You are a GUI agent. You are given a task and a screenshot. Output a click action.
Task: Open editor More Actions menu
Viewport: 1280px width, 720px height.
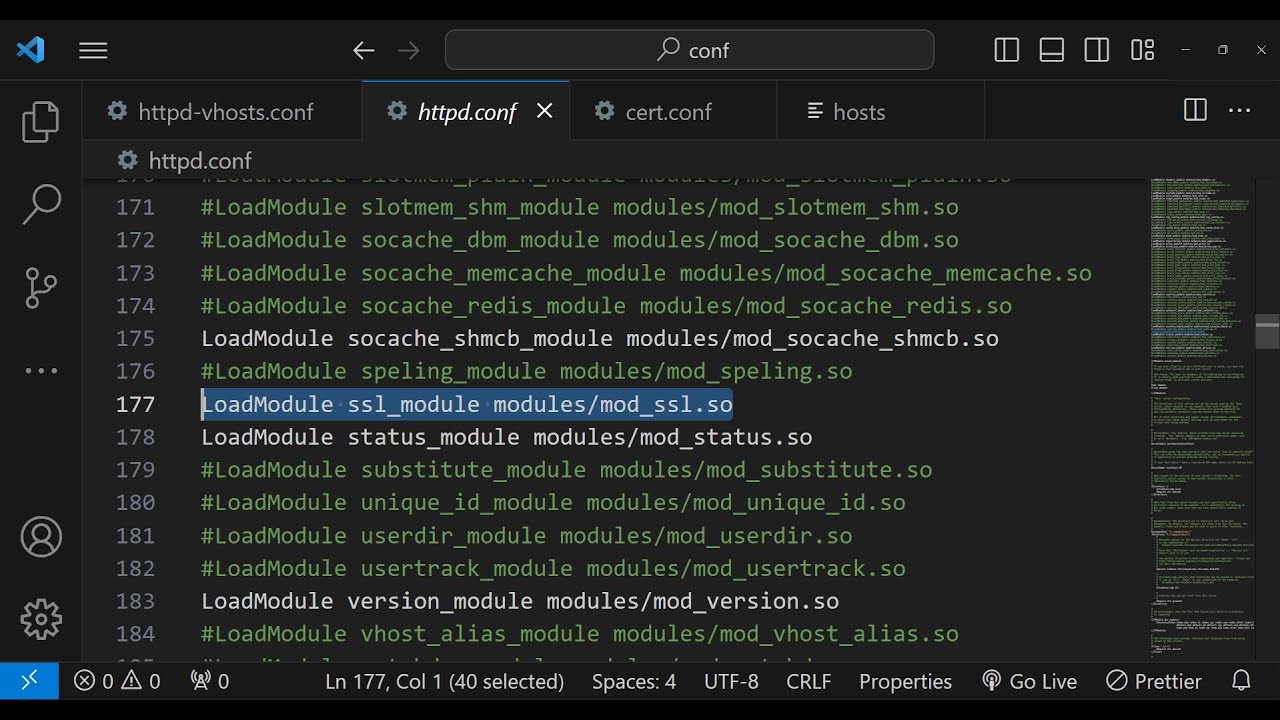point(1240,111)
